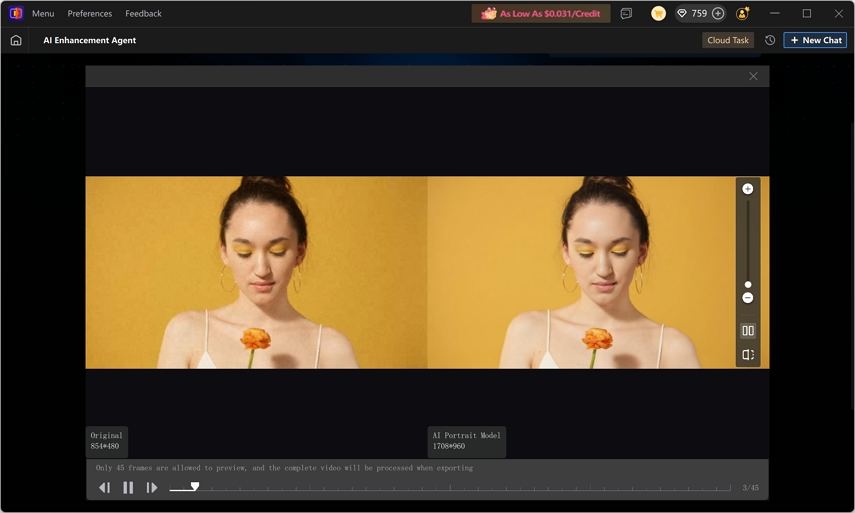Click the enhanced video preview image
855x513 pixels.
pyautogui.click(x=598, y=272)
